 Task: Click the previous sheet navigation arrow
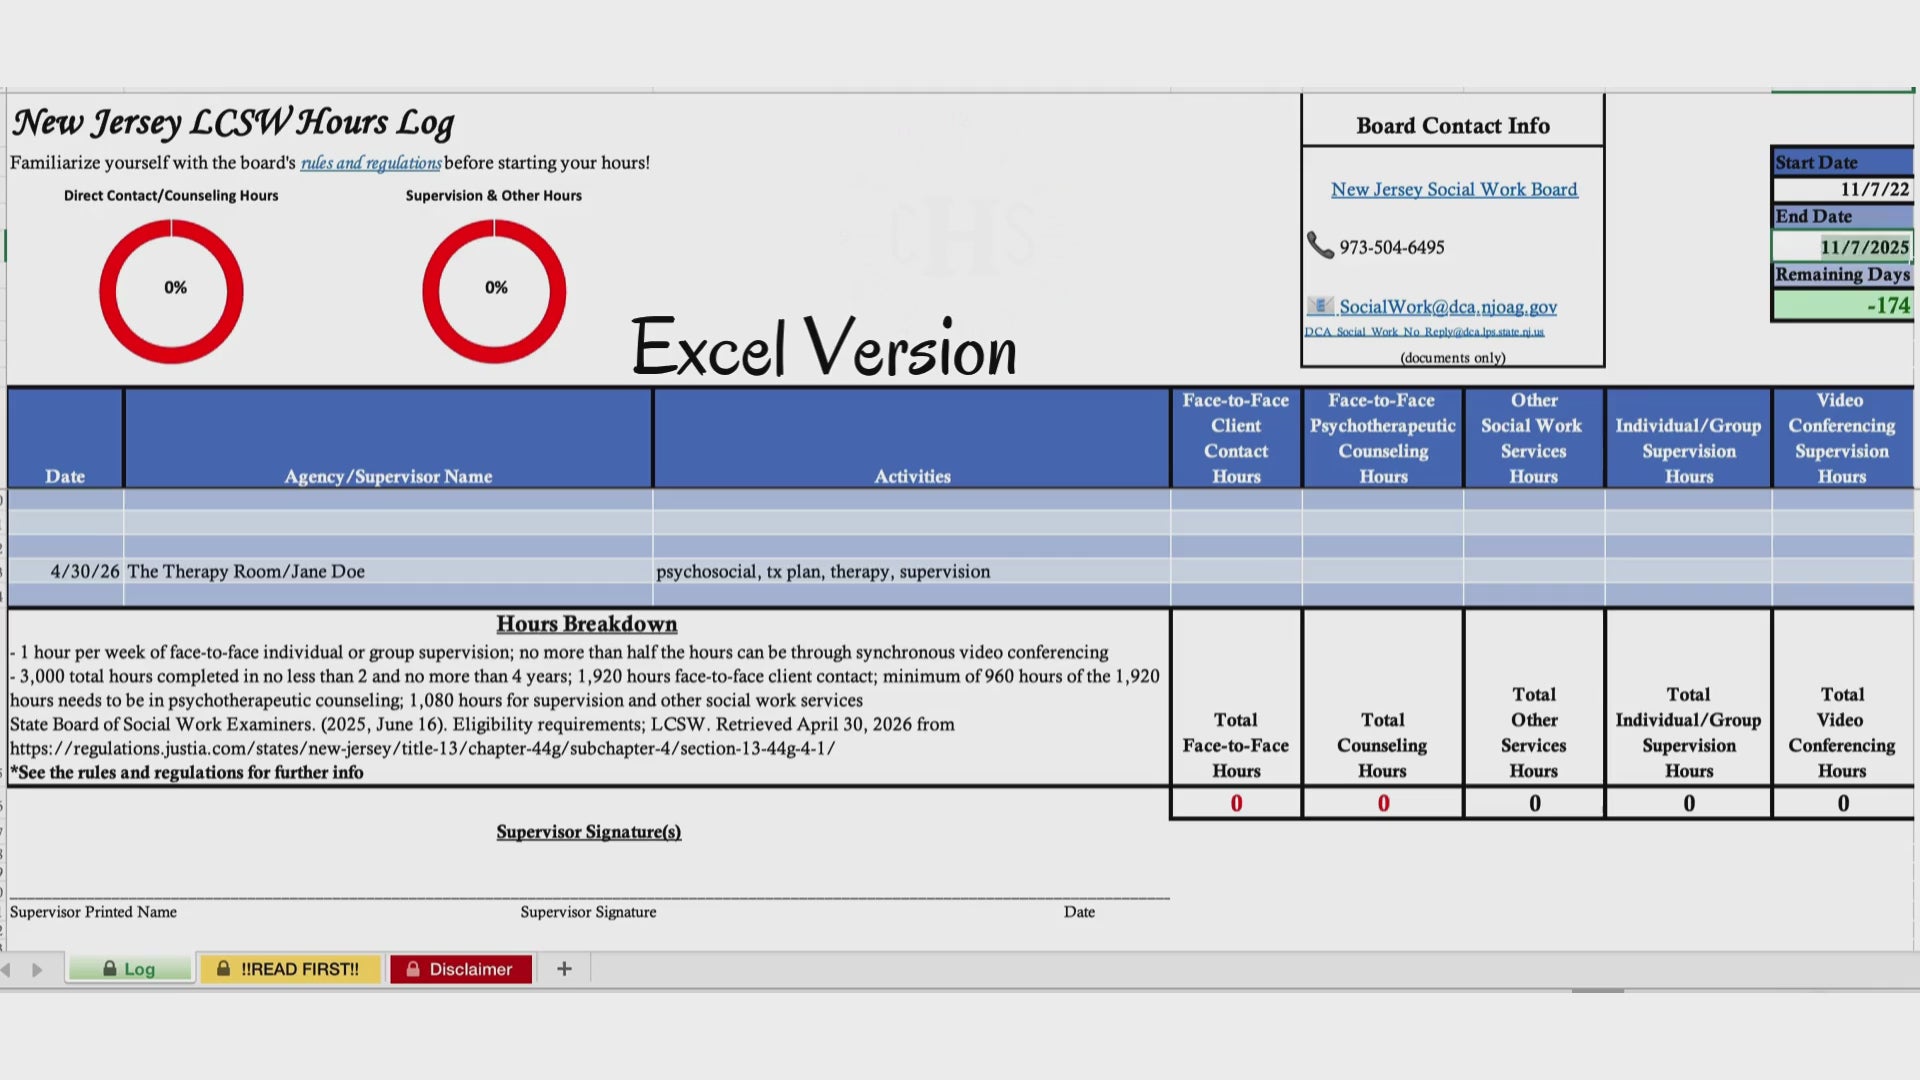tap(7, 970)
